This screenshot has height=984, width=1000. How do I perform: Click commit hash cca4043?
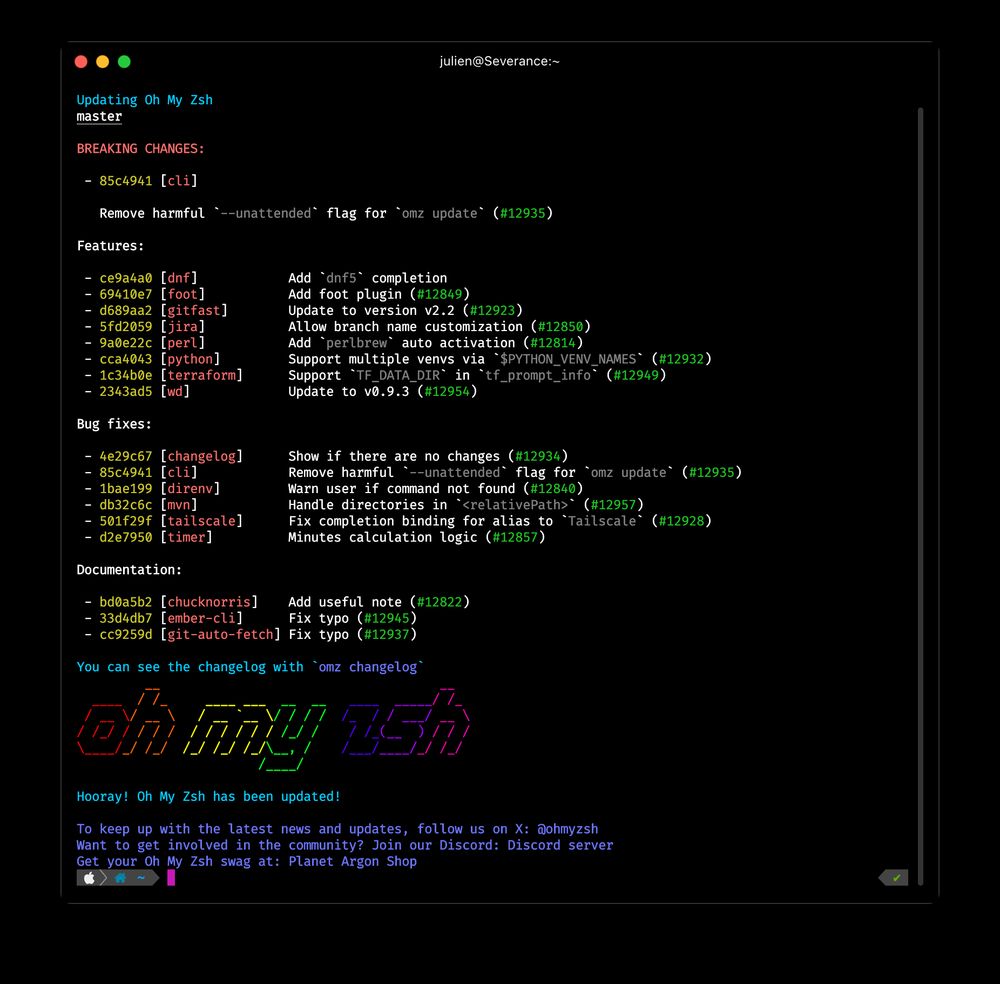pos(126,359)
